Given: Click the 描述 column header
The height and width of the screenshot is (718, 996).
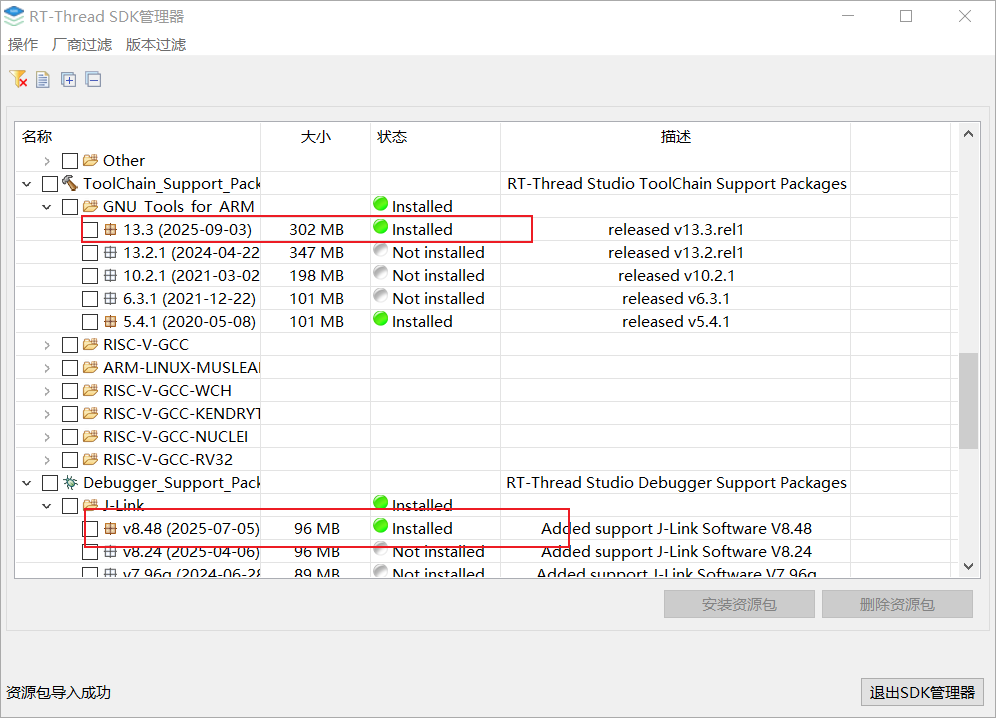Looking at the screenshot, I should point(675,136).
